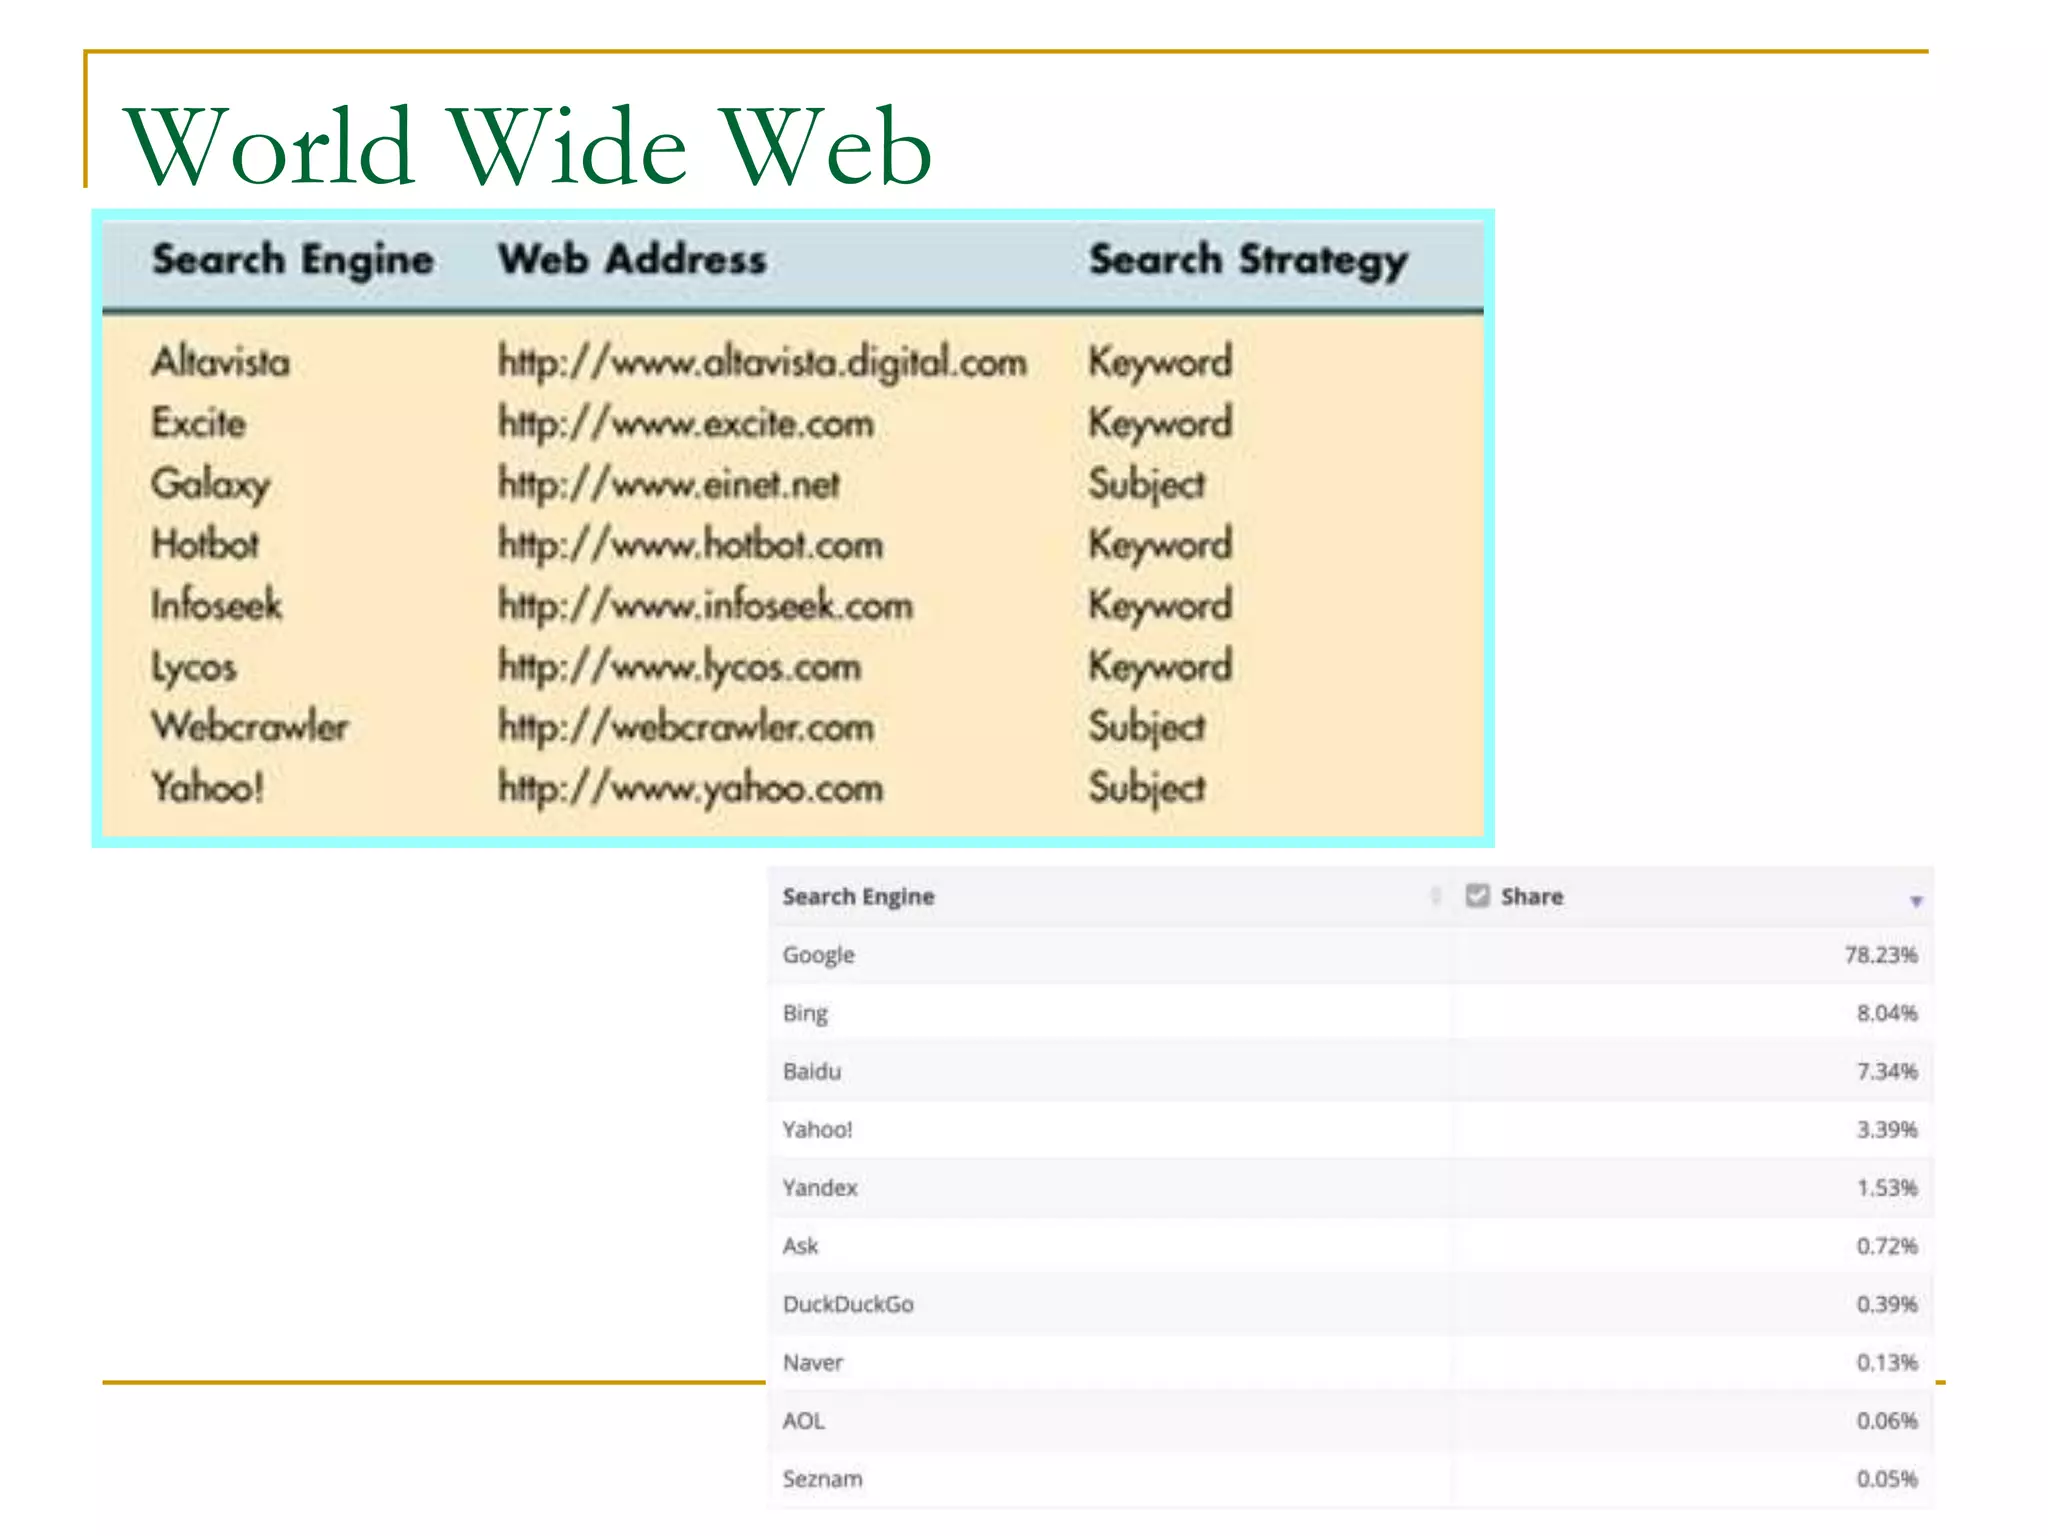Click the Lycos engine name
The height and width of the screenshot is (1536, 2048).
tap(194, 667)
